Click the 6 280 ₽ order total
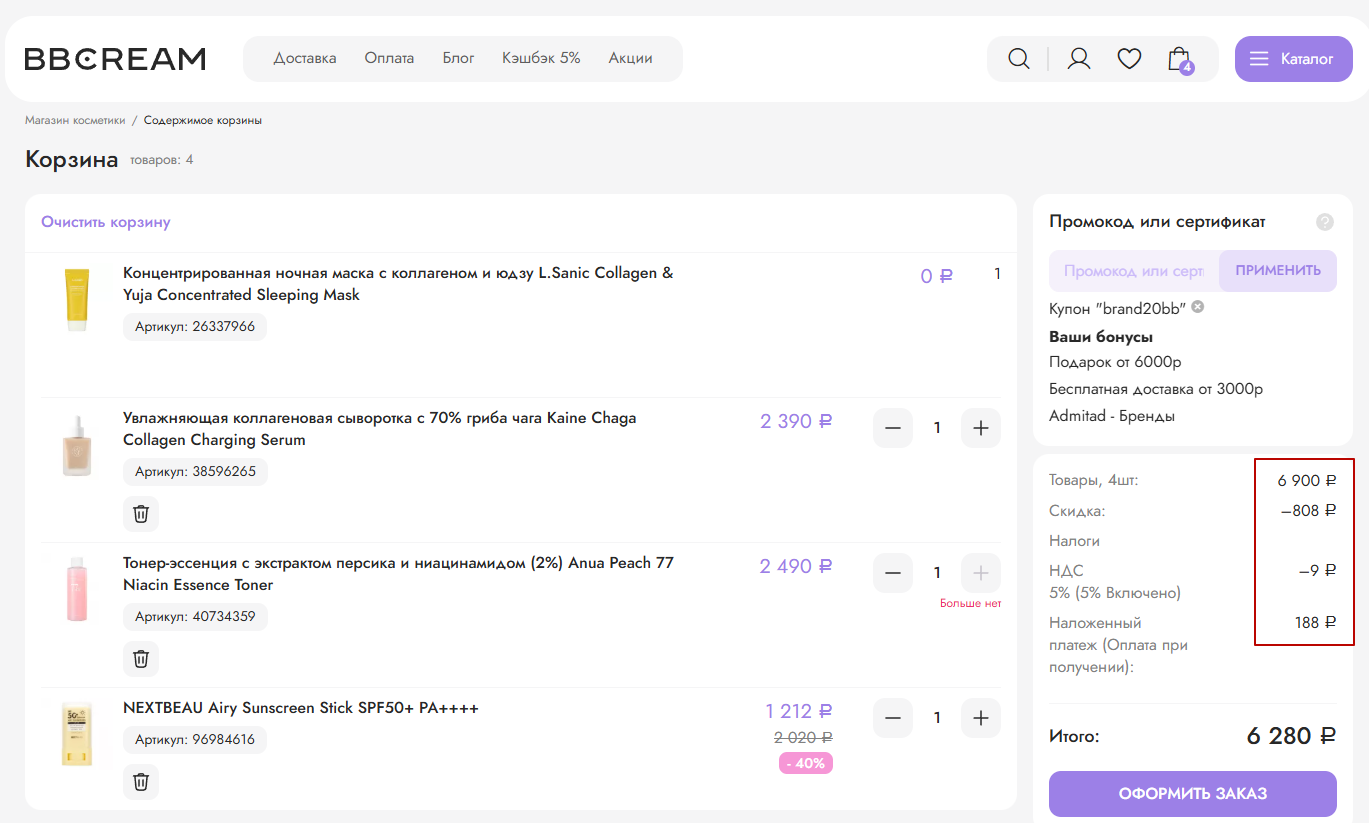 click(1291, 736)
